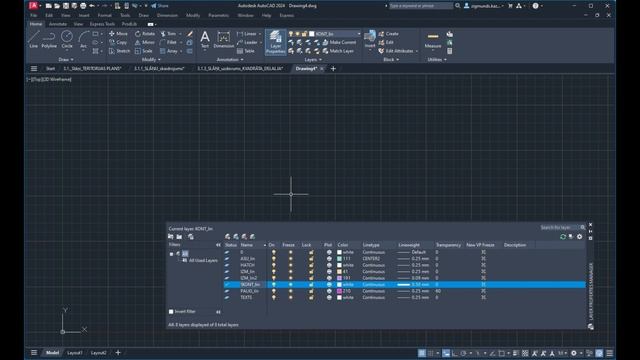Activate the Trim command
This screenshot has height=360, width=640.
coord(168,33)
